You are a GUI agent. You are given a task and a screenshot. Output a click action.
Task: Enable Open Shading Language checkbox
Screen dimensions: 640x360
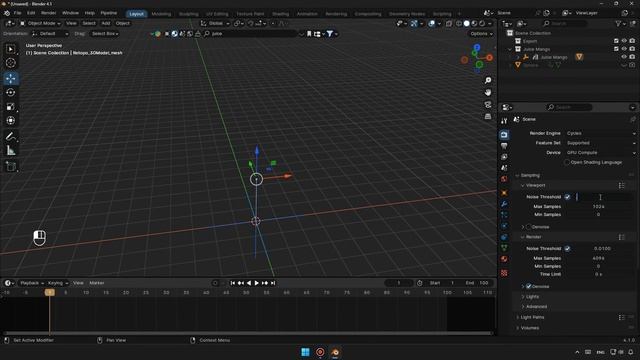[567, 162]
